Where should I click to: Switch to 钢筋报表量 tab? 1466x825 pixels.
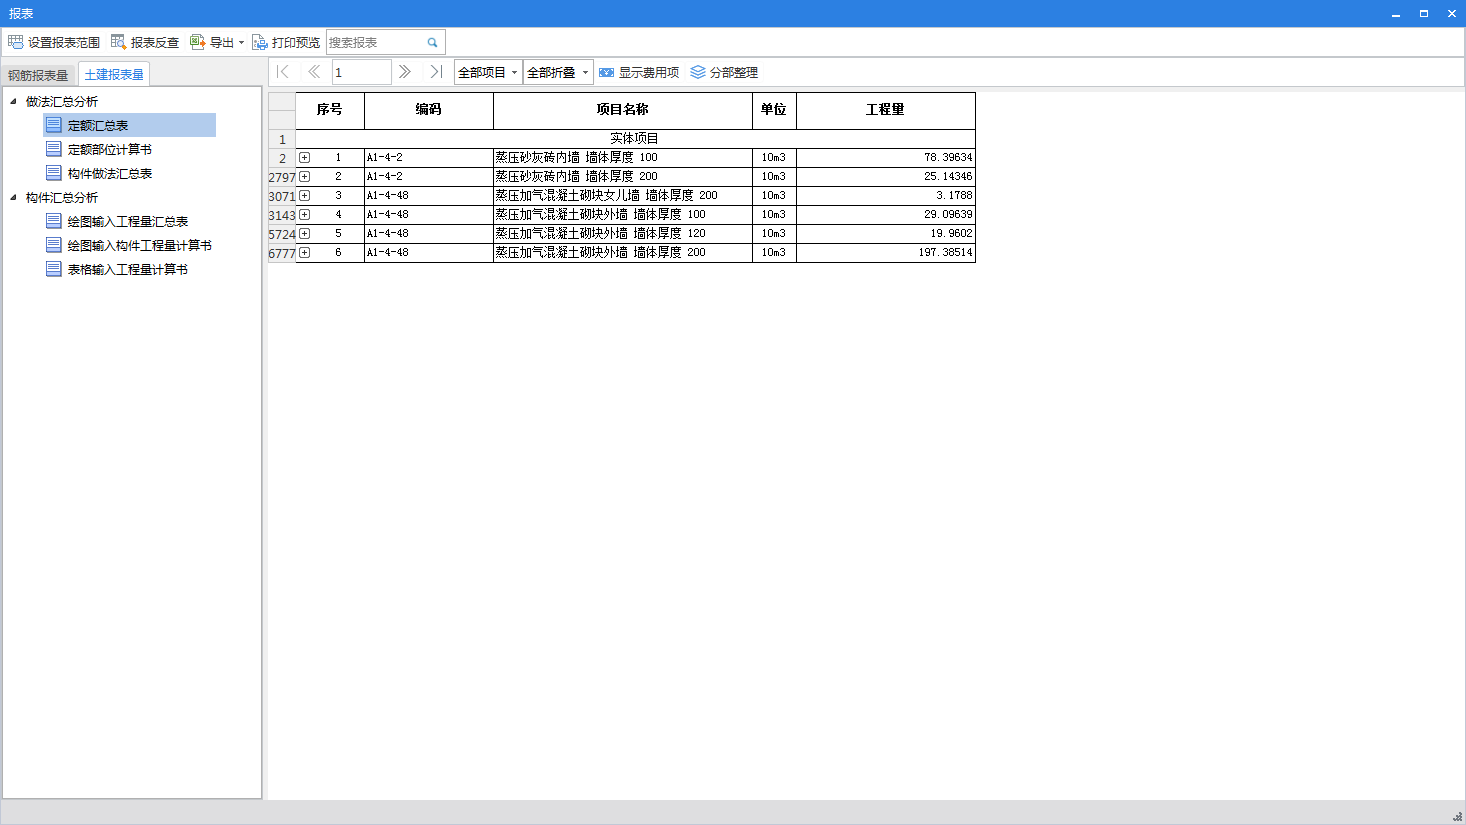coord(38,75)
